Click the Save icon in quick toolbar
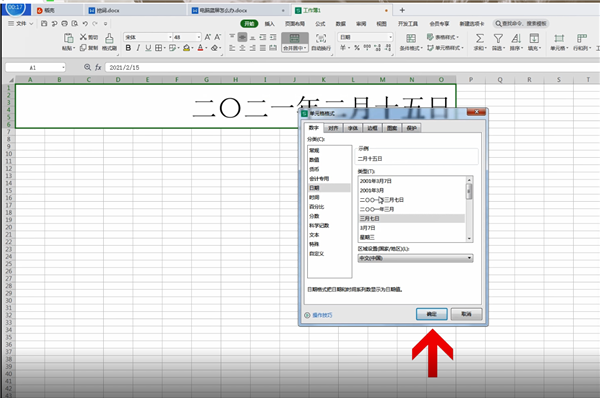Viewport: 600px width, 398px height. click(44, 24)
